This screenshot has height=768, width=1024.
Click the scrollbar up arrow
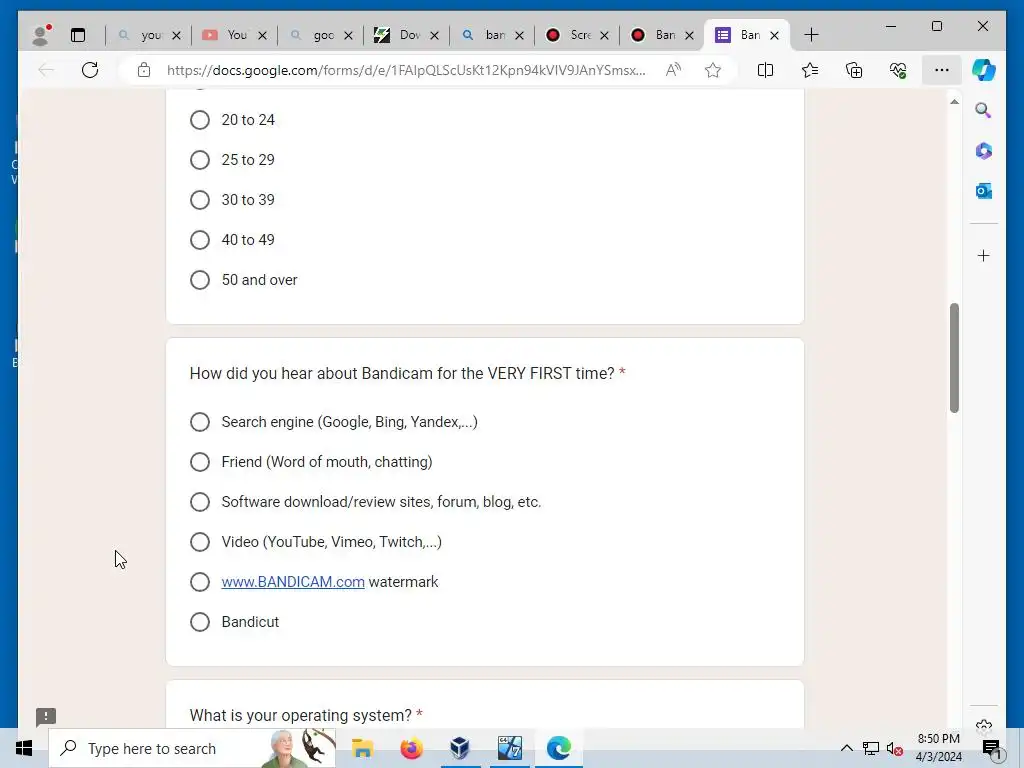(x=954, y=102)
